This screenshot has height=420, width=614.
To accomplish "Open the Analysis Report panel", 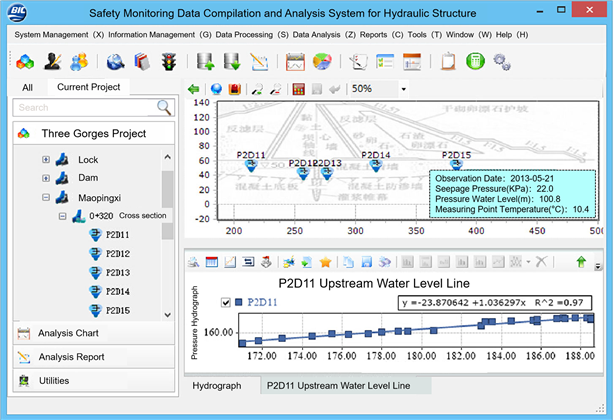I will (x=94, y=357).
